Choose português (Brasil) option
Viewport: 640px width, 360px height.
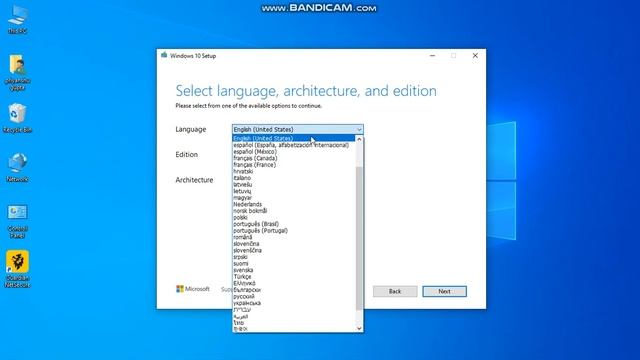(294, 224)
